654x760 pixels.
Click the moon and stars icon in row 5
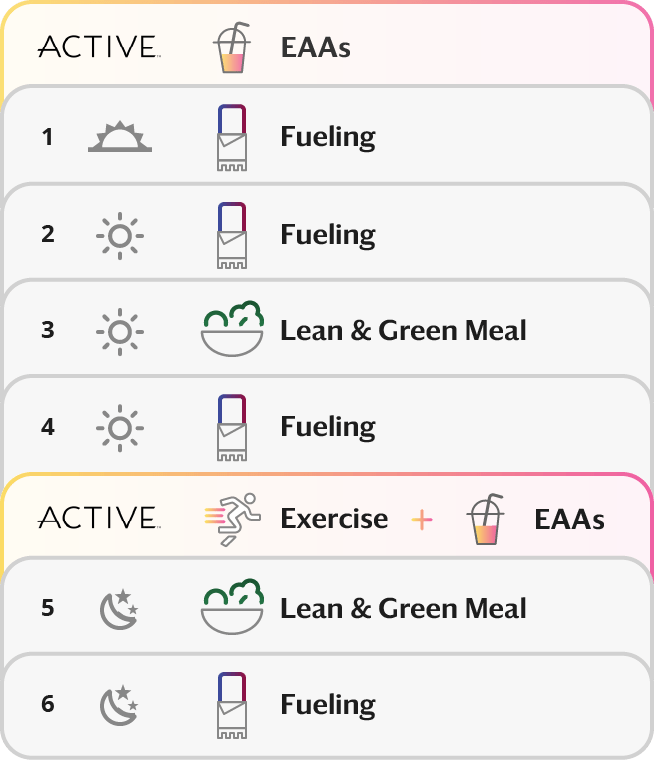(x=119, y=609)
